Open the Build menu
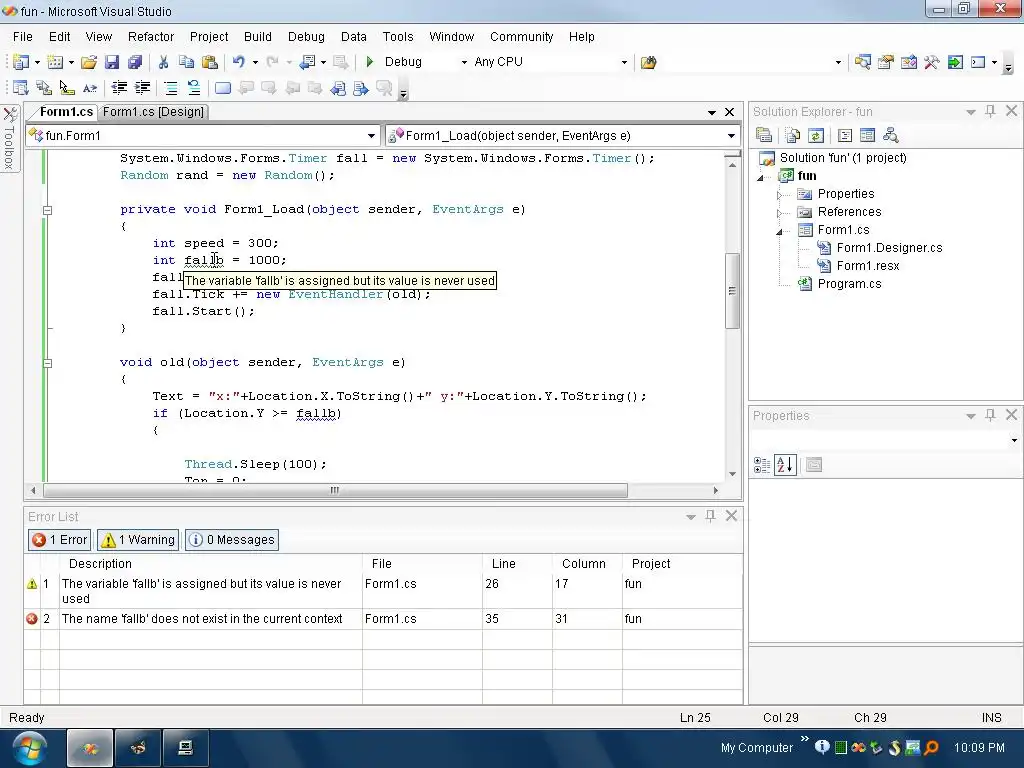The width and height of the screenshot is (1024, 768). coord(258,37)
